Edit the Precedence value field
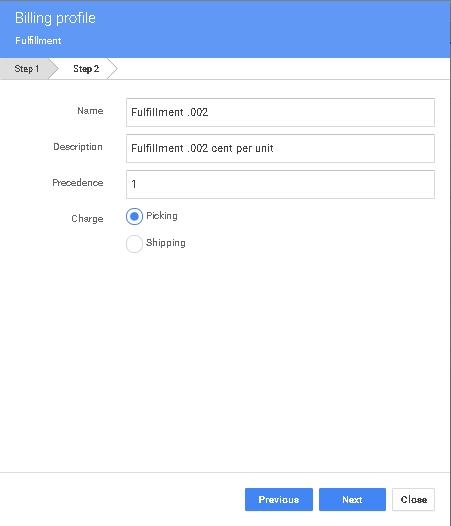The height and width of the screenshot is (526, 451). tap(280, 184)
